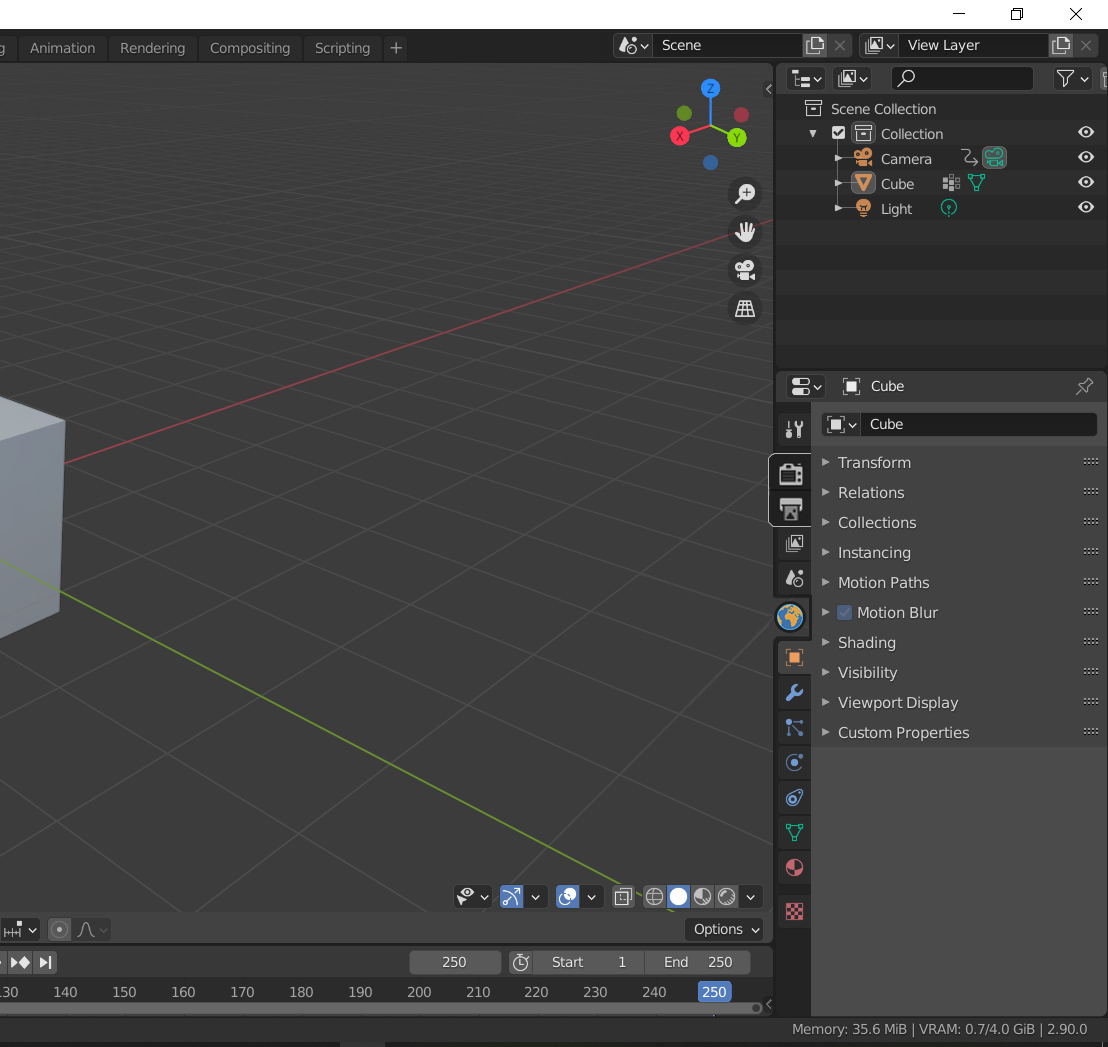Click the Cube mesh data icon in outliner

pyautogui.click(x=977, y=183)
